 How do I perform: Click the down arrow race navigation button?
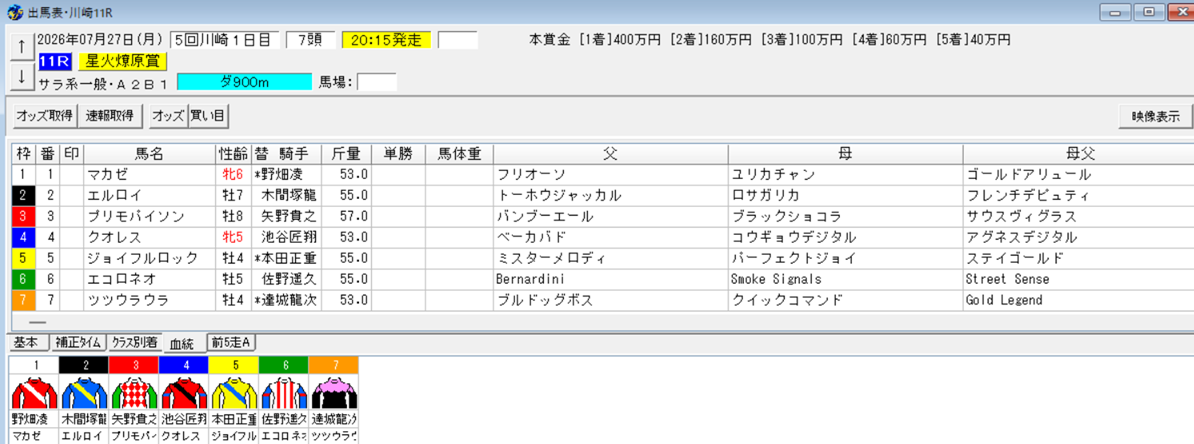click(x=21, y=76)
